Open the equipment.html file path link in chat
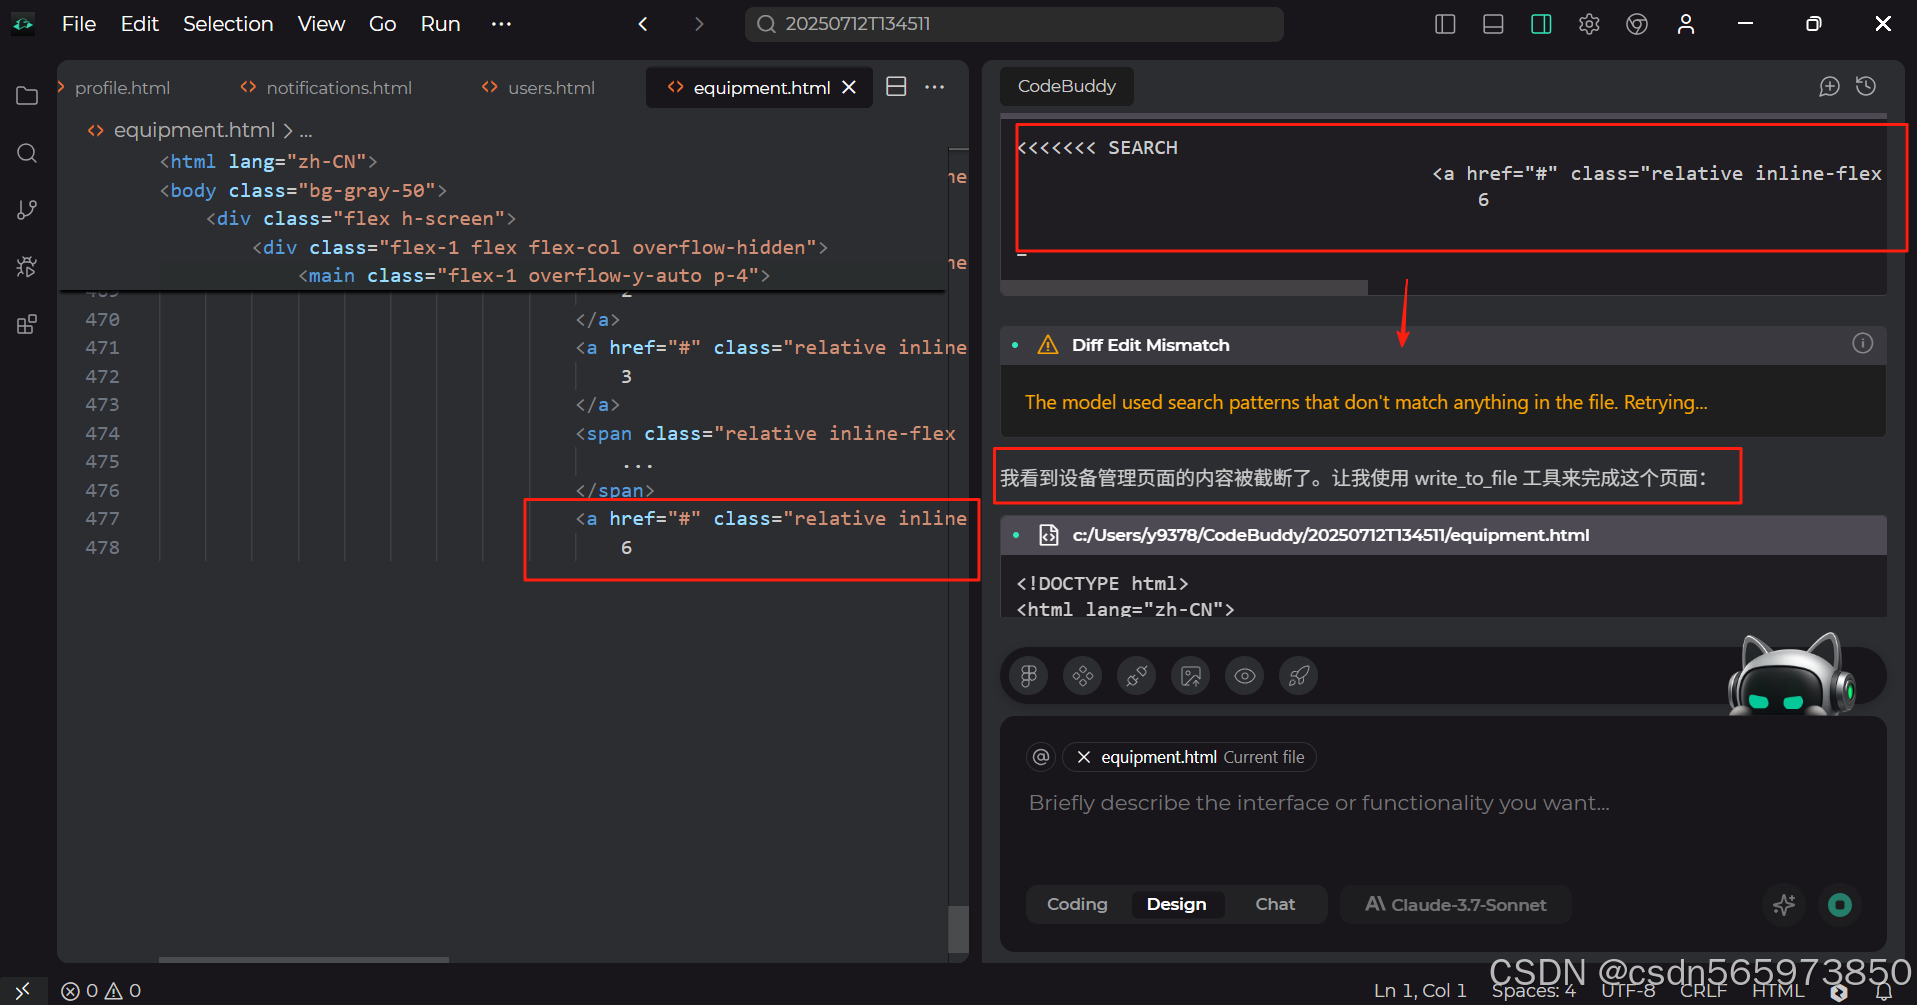This screenshot has height=1005, width=1917. [x=1331, y=535]
